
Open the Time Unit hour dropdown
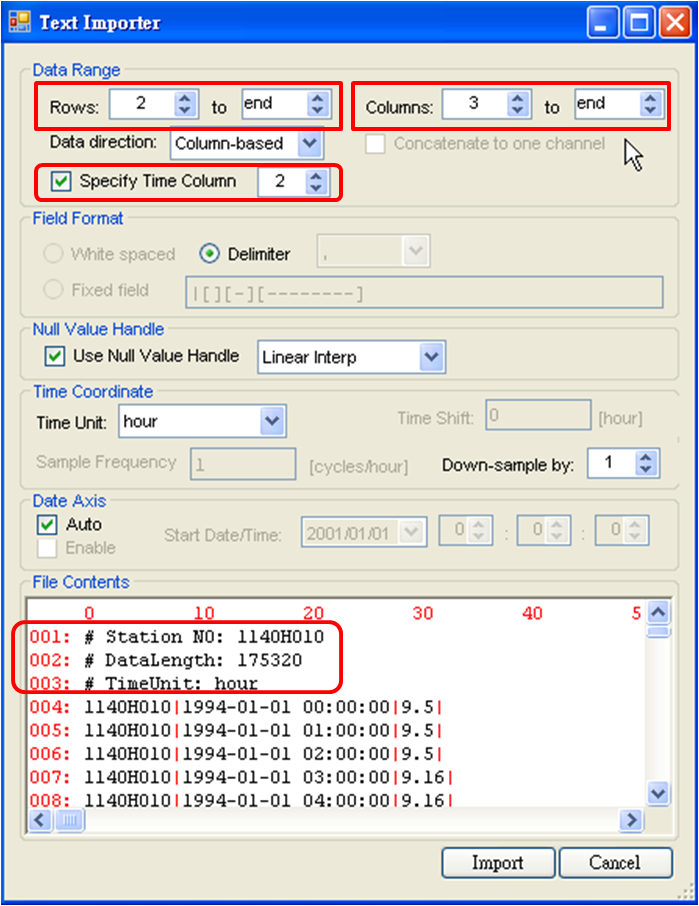(272, 421)
